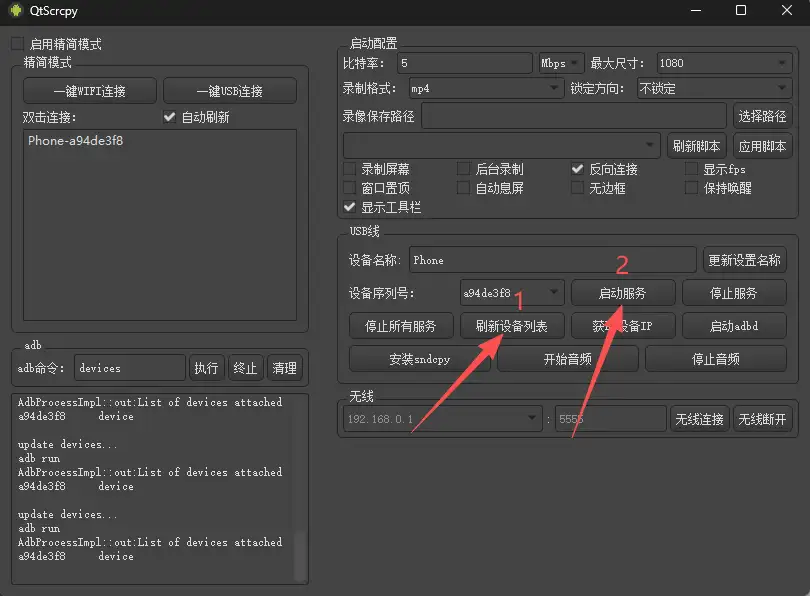This screenshot has height=596, width=810.
Task: Expand the 设备序列号 dropdown showing a94de3f8
Action: click(x=555, y=293)
